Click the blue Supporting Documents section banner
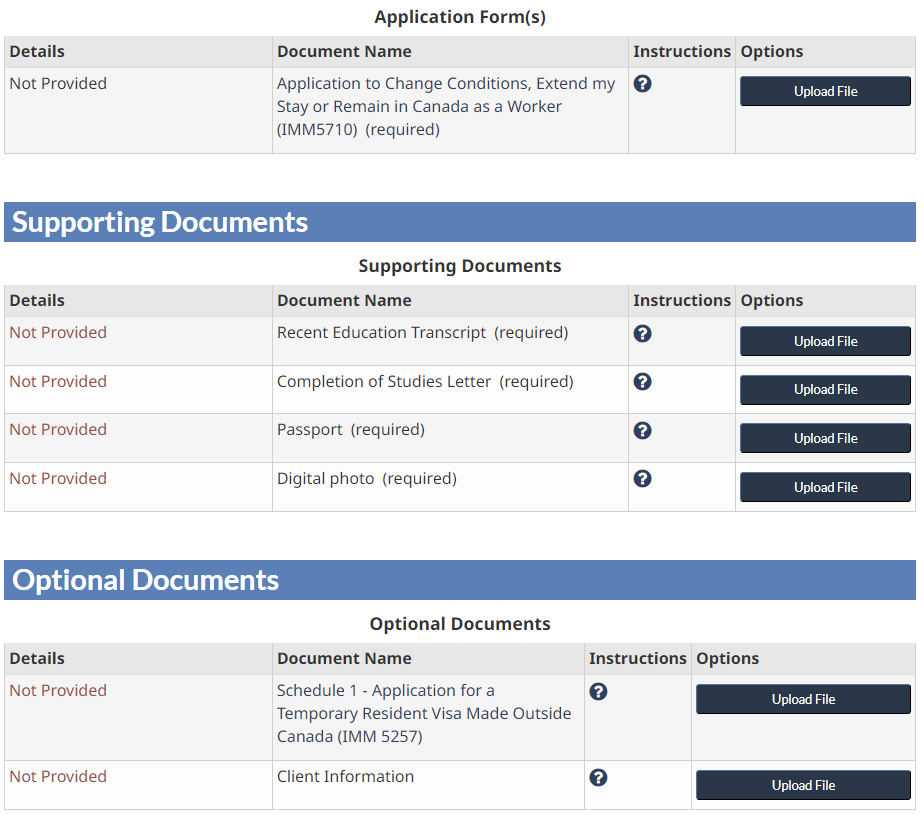The image size is (924, 827). pyautogui.click(x=460, y=222)
